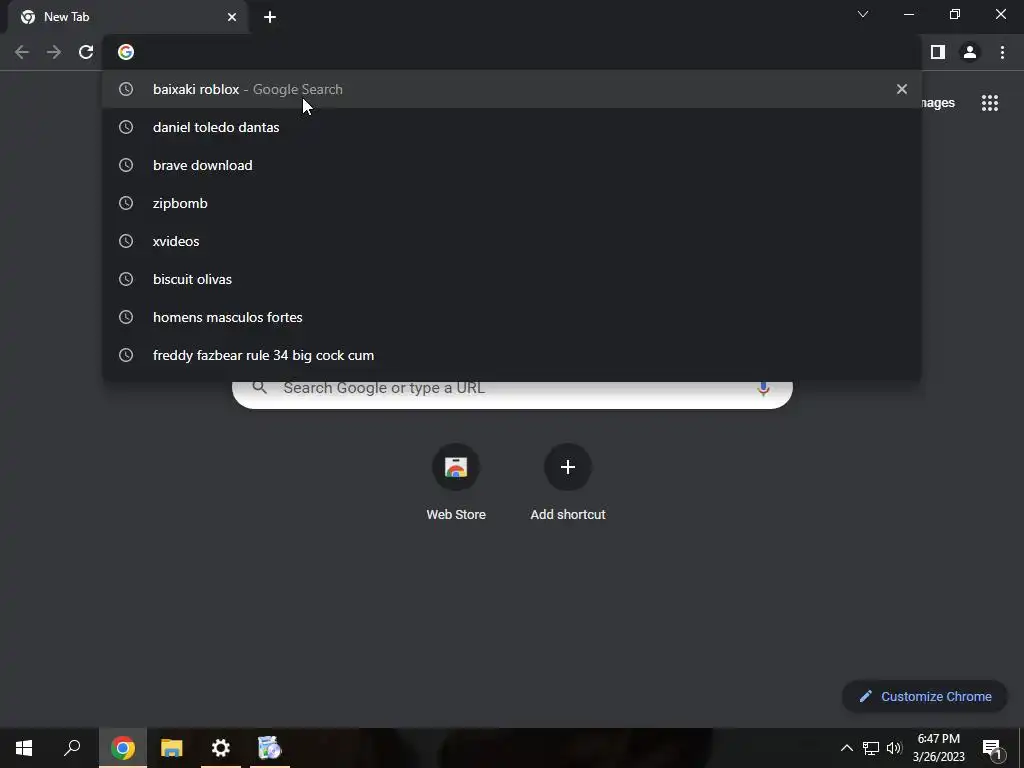This screenshot has width=1024, height=768.
Task: Click the volume speaker icon in the tray
Action: tap(894, 748)
